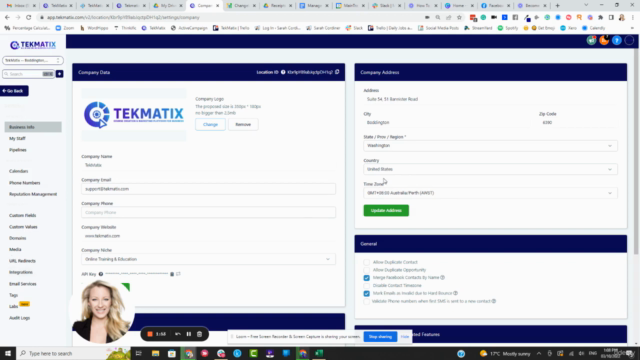Image resolution: width=640 pixels, height=360 pixels.
Task: Open the Company Niche dropdown
Action: [x=208, y=259]
